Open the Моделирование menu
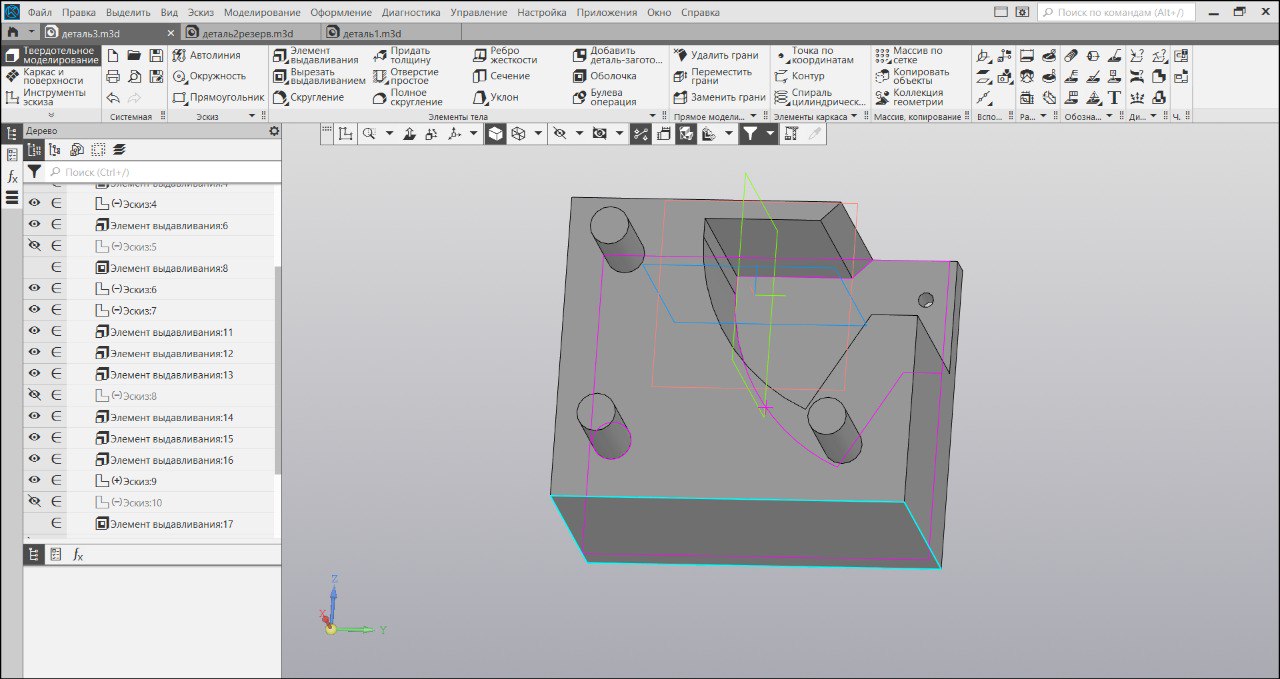Screen dimensions: 1280x679 [262, 13]
